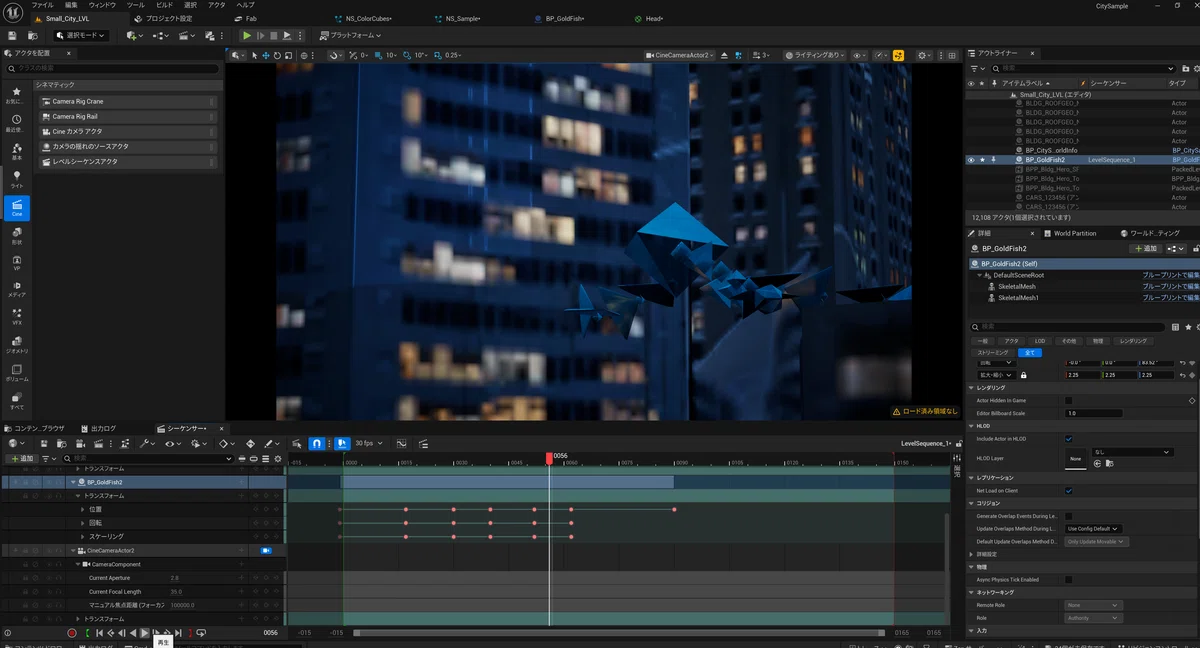Select the viewport translate (move) tool
The height and width of the screenshot is (648, 1200).
(266, 55)
